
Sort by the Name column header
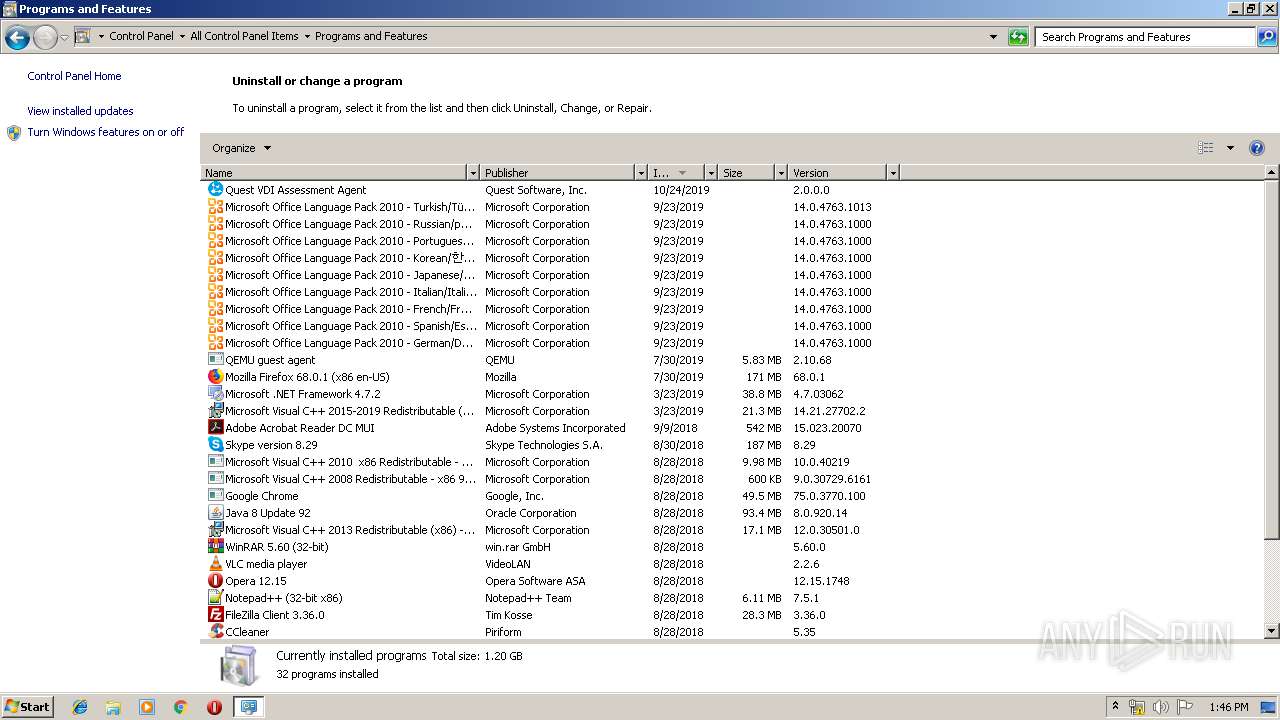pyautogui.click(x=334, y=173)
